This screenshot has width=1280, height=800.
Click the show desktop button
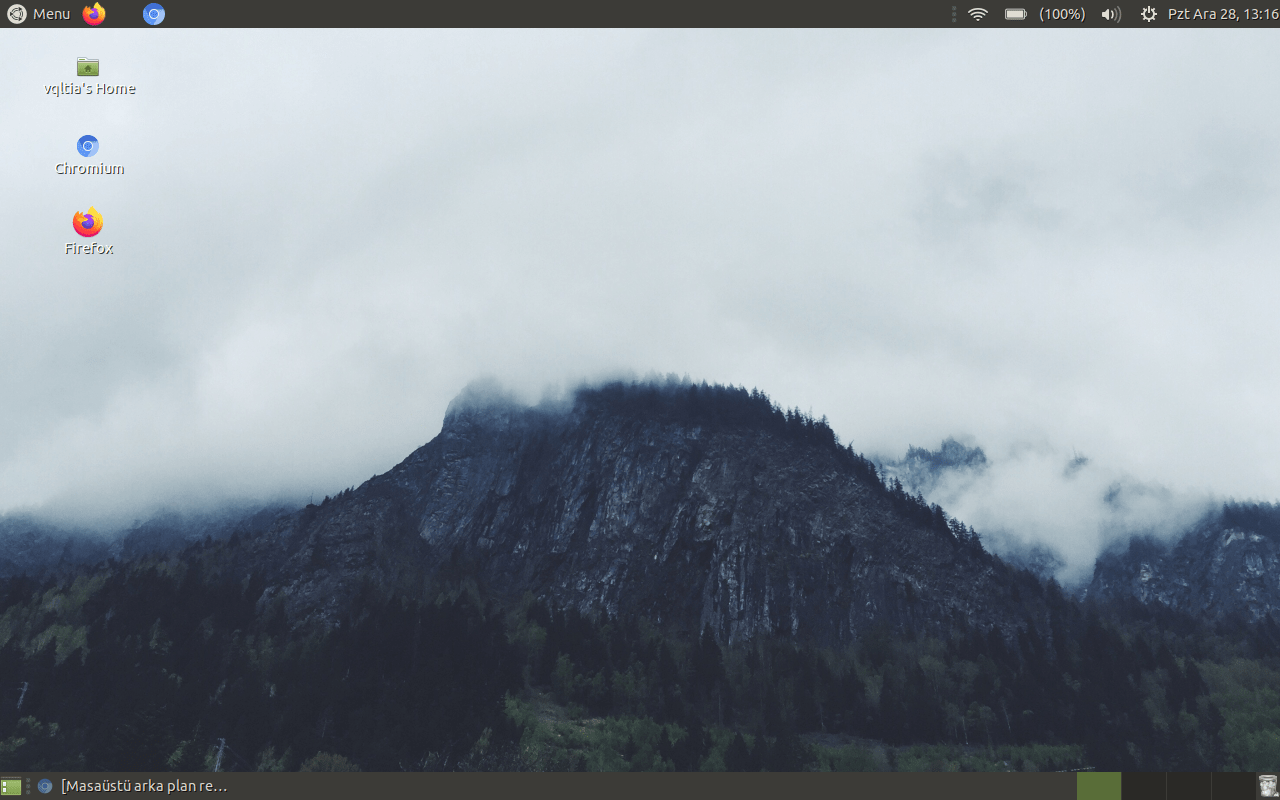11,786
